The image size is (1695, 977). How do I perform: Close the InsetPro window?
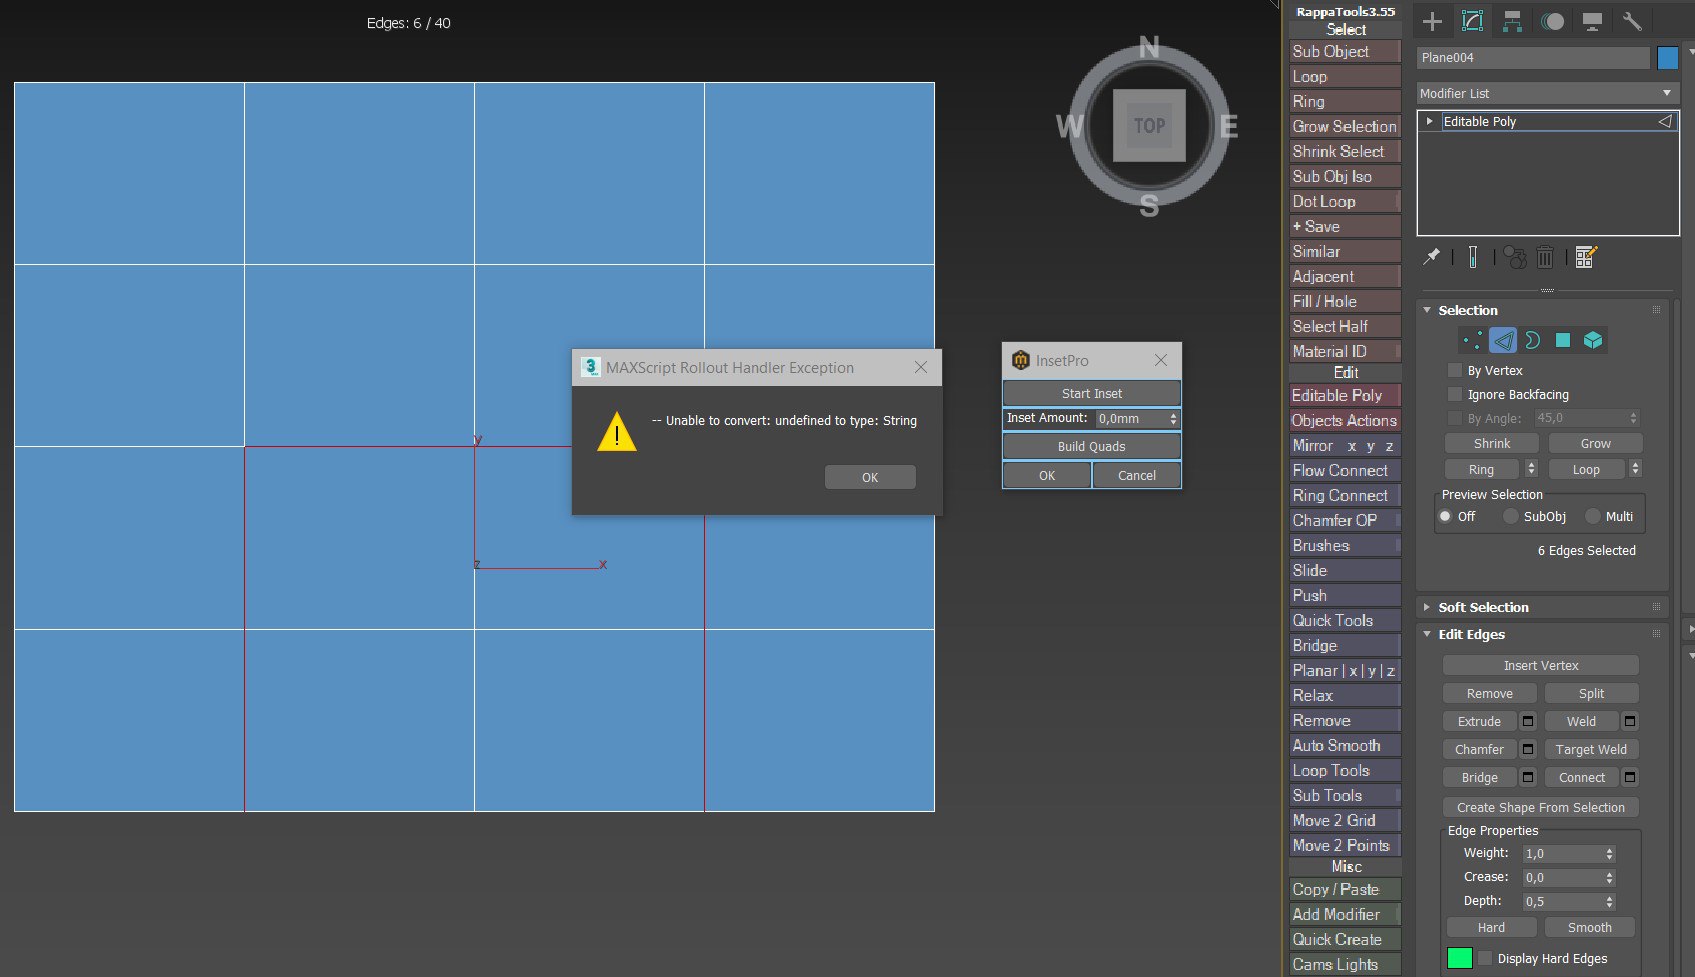tap(1161, 360)
